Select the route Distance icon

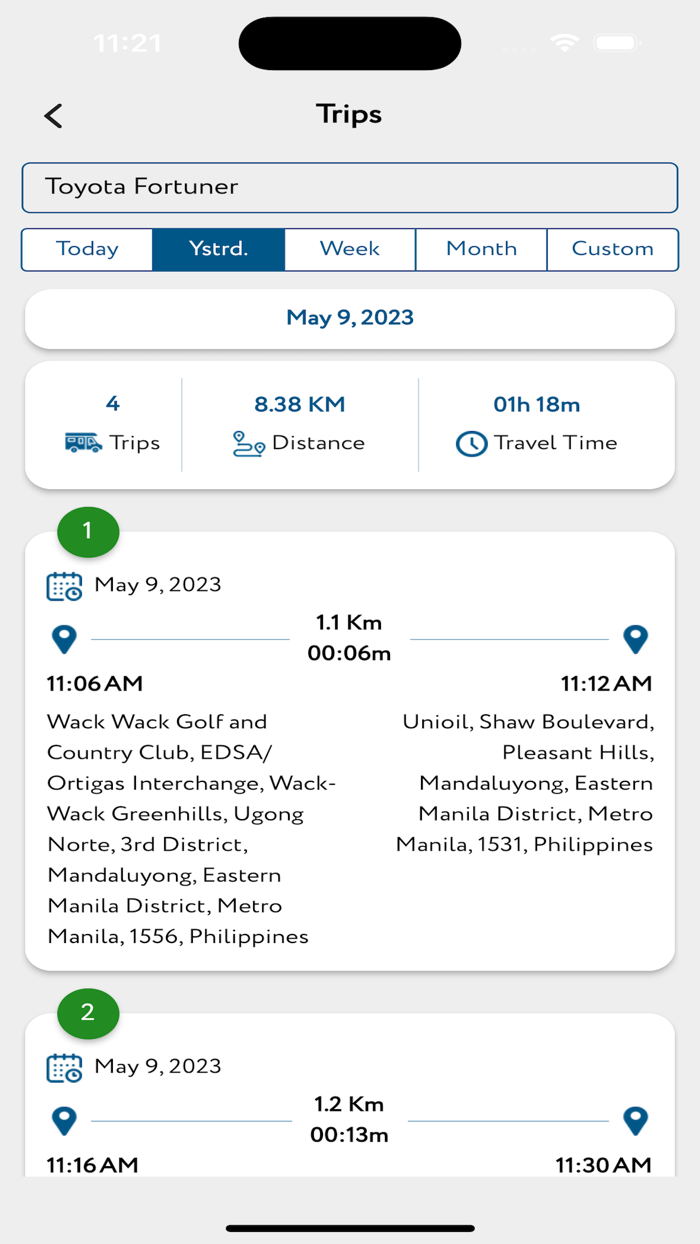click(246, 442)
